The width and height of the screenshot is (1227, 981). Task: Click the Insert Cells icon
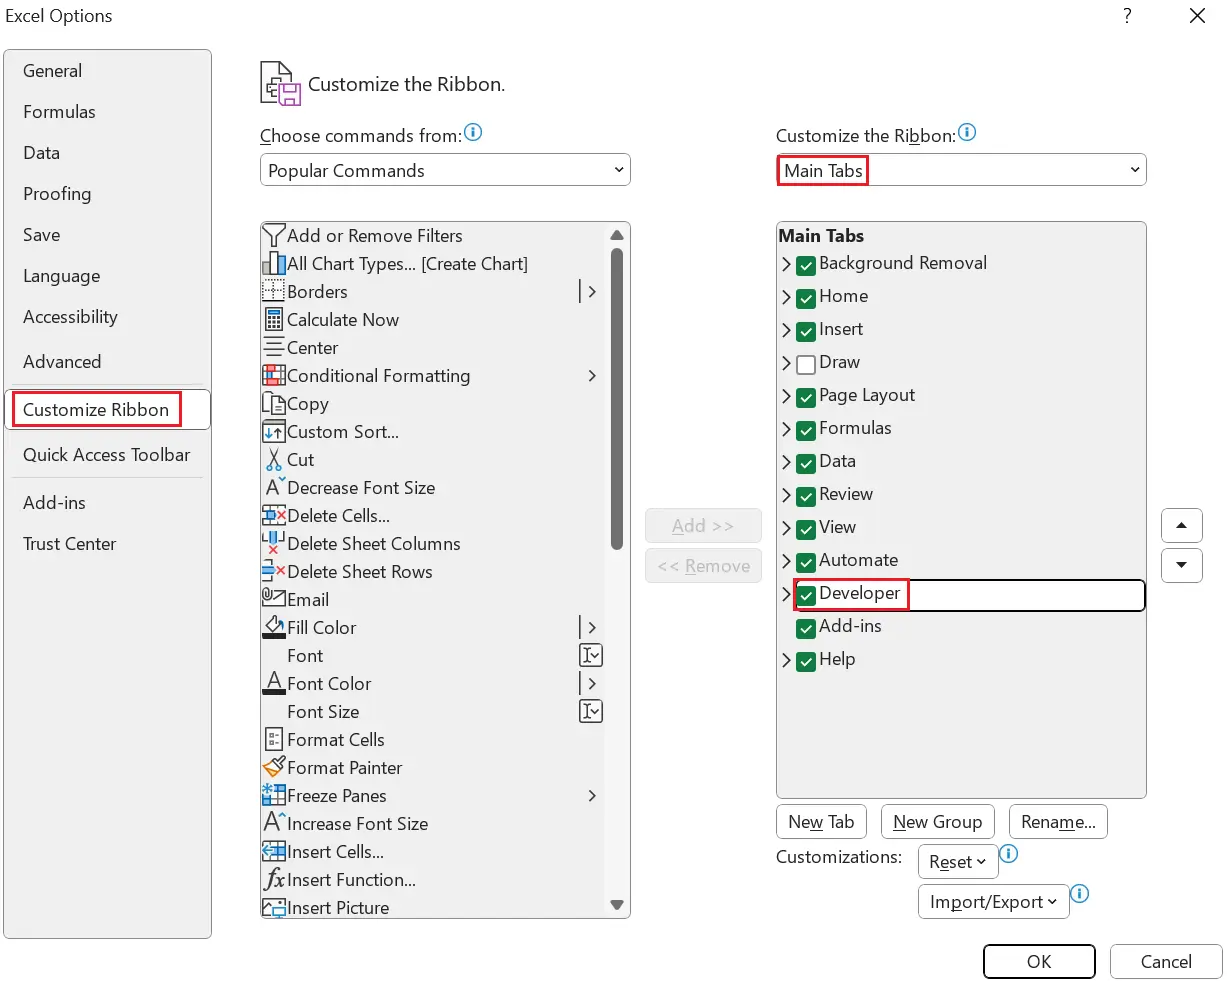(273, 852)
